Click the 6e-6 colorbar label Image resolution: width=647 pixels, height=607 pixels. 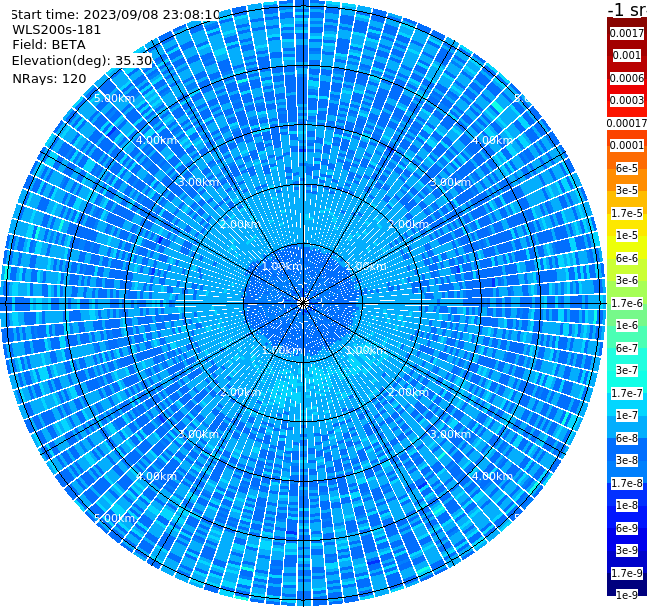point(627,258)
